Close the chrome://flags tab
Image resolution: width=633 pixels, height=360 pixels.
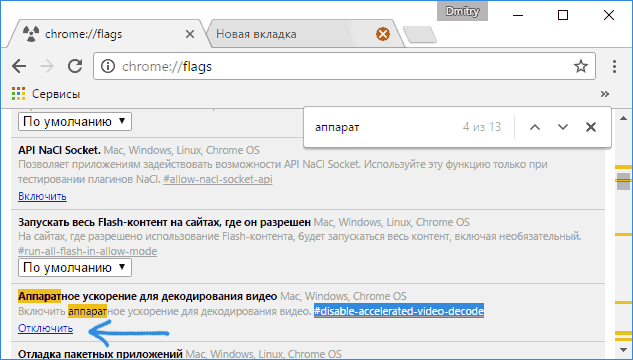point(189,34)
